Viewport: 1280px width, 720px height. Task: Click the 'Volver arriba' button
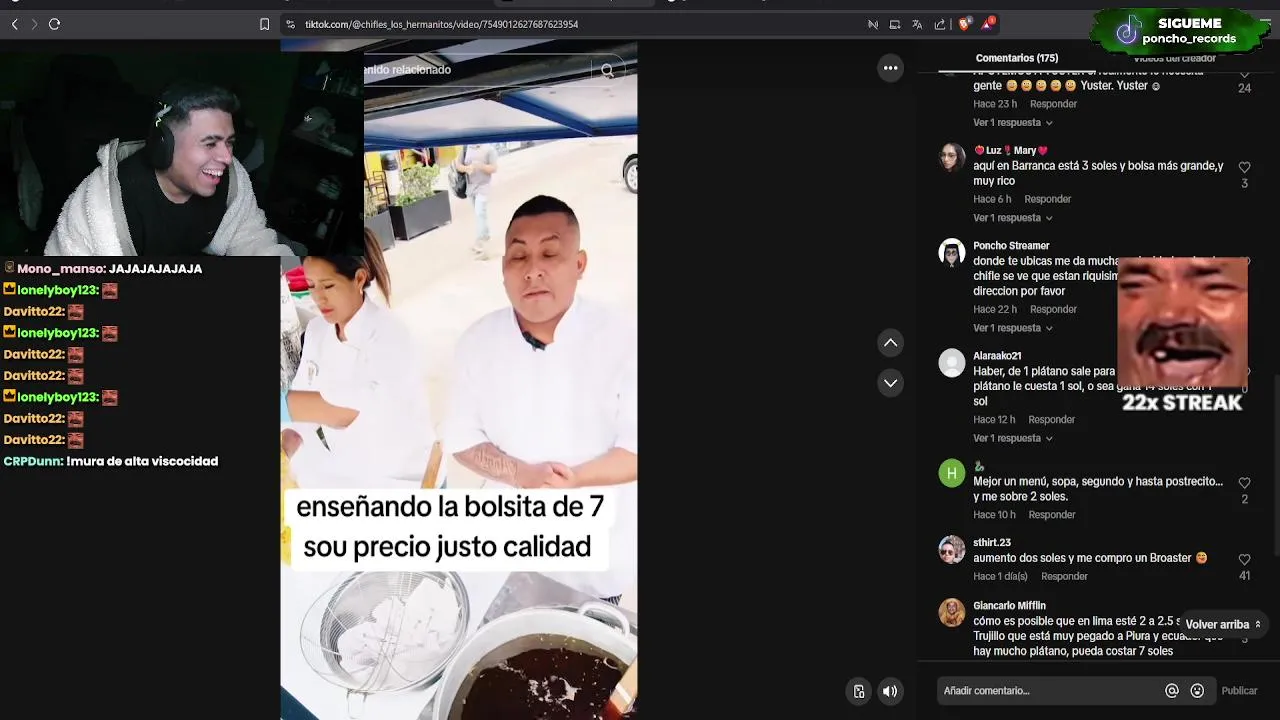pos(1222,624)
